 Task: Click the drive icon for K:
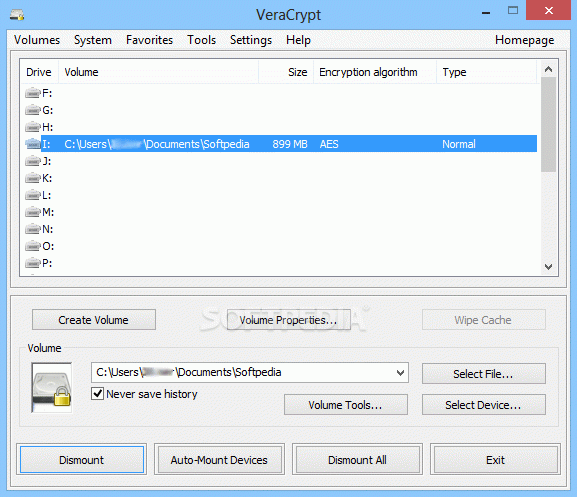pyautogui.click(x=32, y=178)
